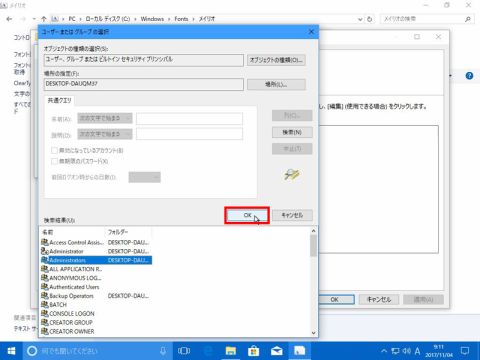The width and height of the screenshot is (480, 360).
Task: Click OK in the Select Users dialog
Action: [x=247, y=215]
